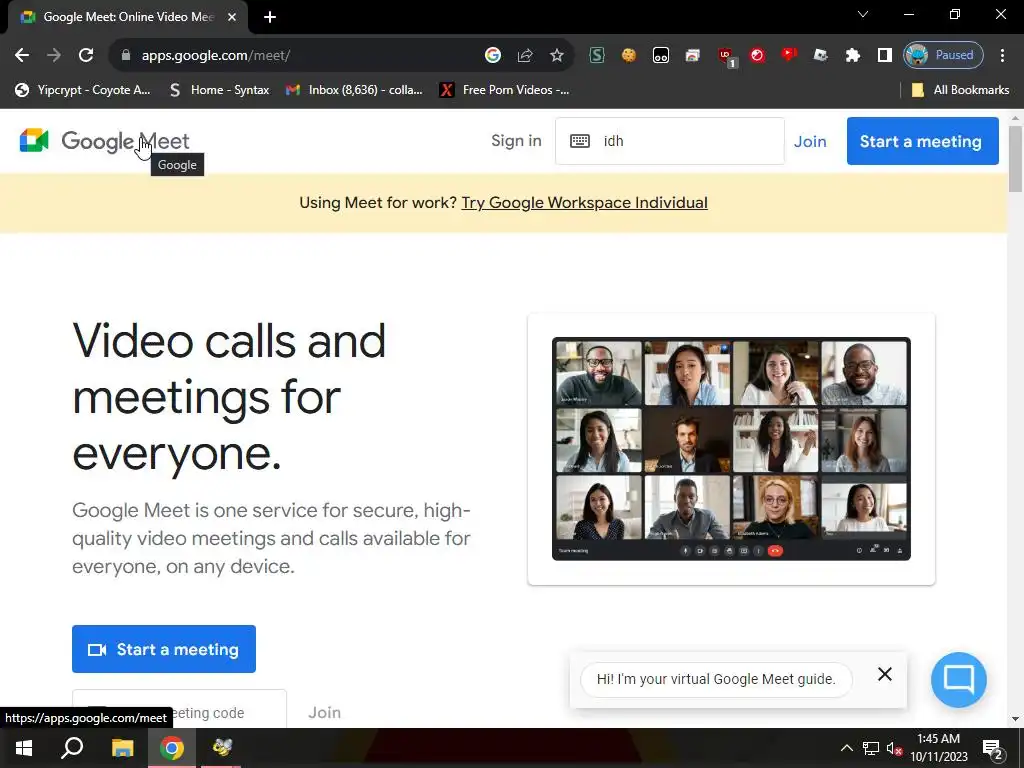This screenshot has width=1024, height=768.
Task: Open the Chrome three-dot menu
Action: click(x=1002, y=55)
